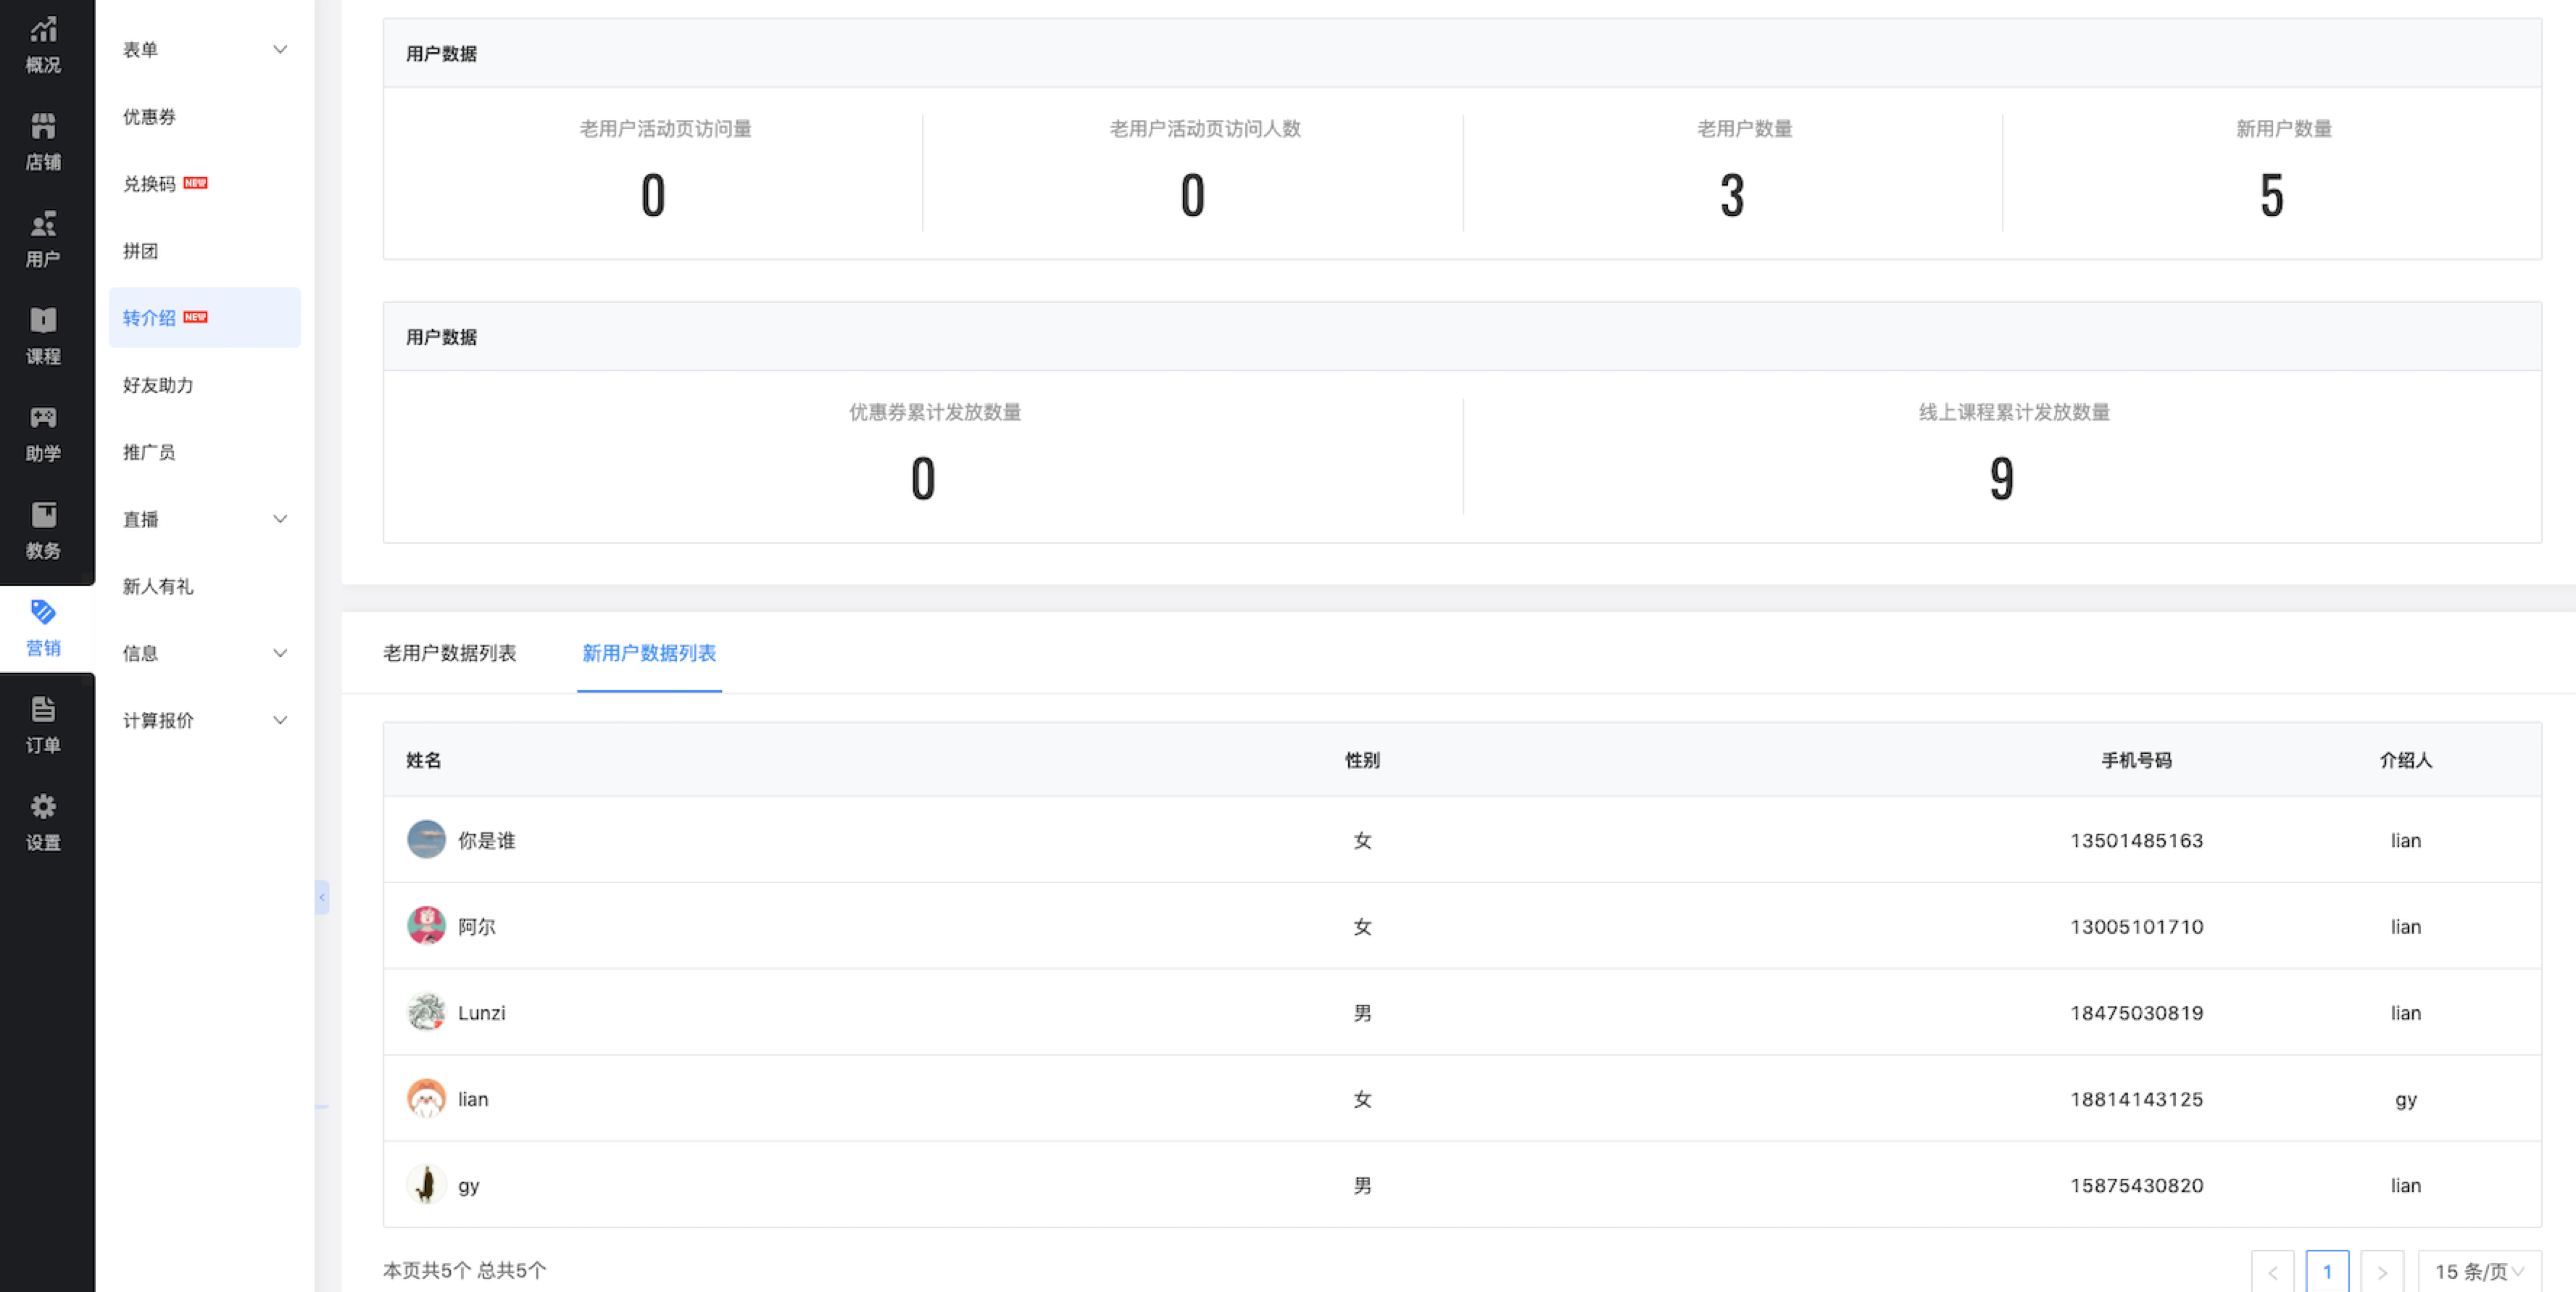2576x1292 pixels.
Task: Click the avatar of 你是谁
Action: [426, 840]
